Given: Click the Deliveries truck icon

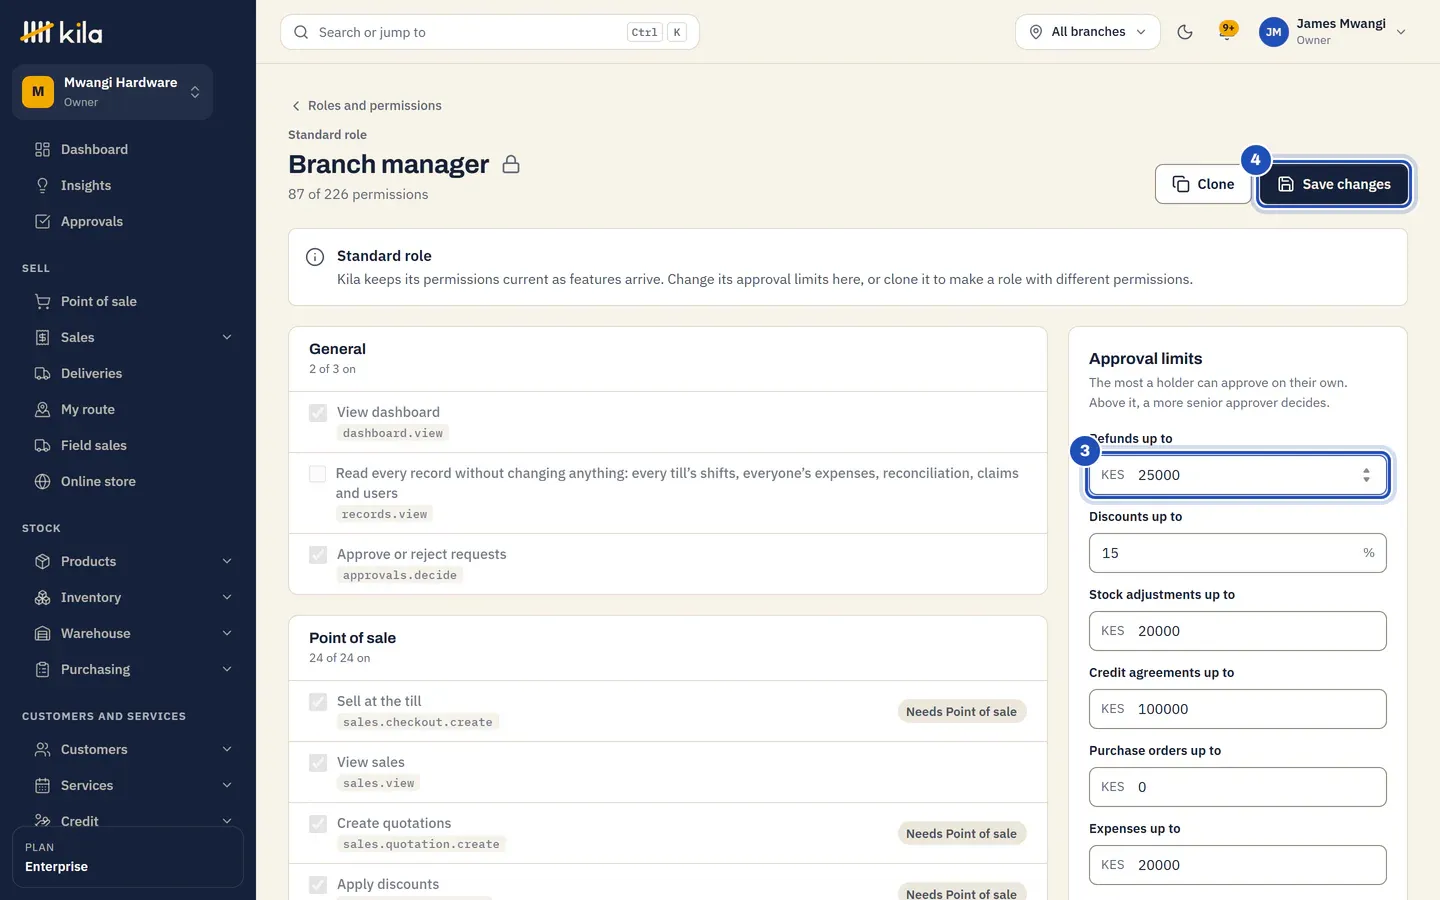Looking at the screenshot, I should coord(42,373).
